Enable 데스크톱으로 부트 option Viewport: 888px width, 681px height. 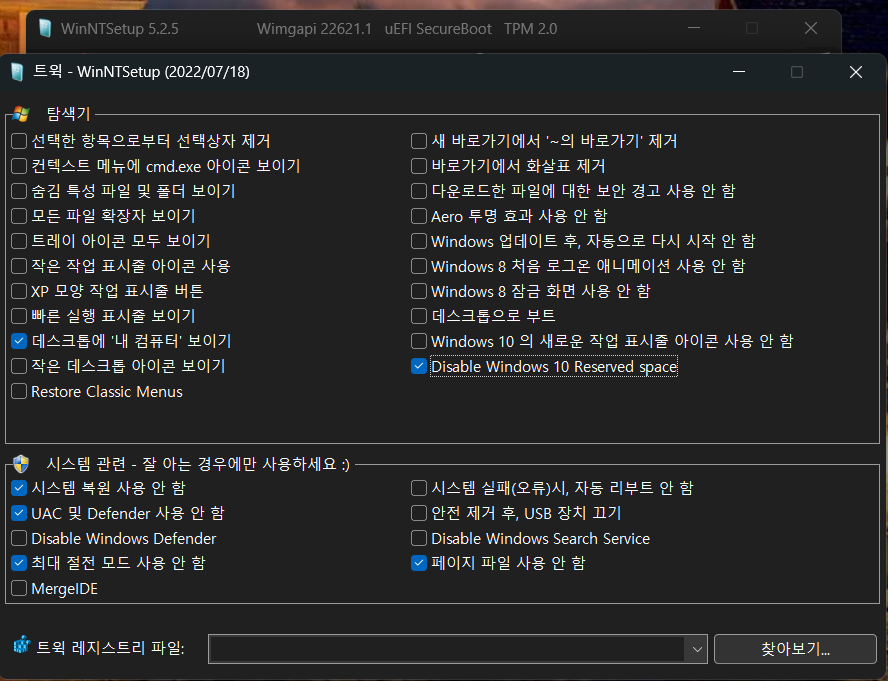point(419,316)
